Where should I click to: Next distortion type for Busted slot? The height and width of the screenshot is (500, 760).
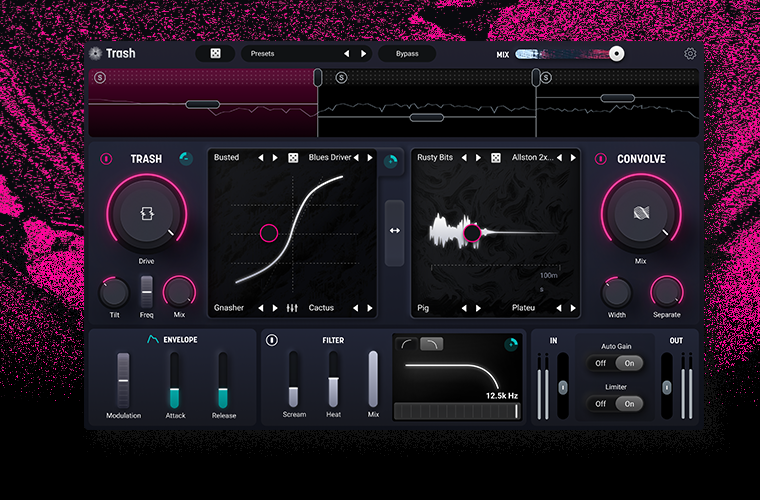coord(275,158)
